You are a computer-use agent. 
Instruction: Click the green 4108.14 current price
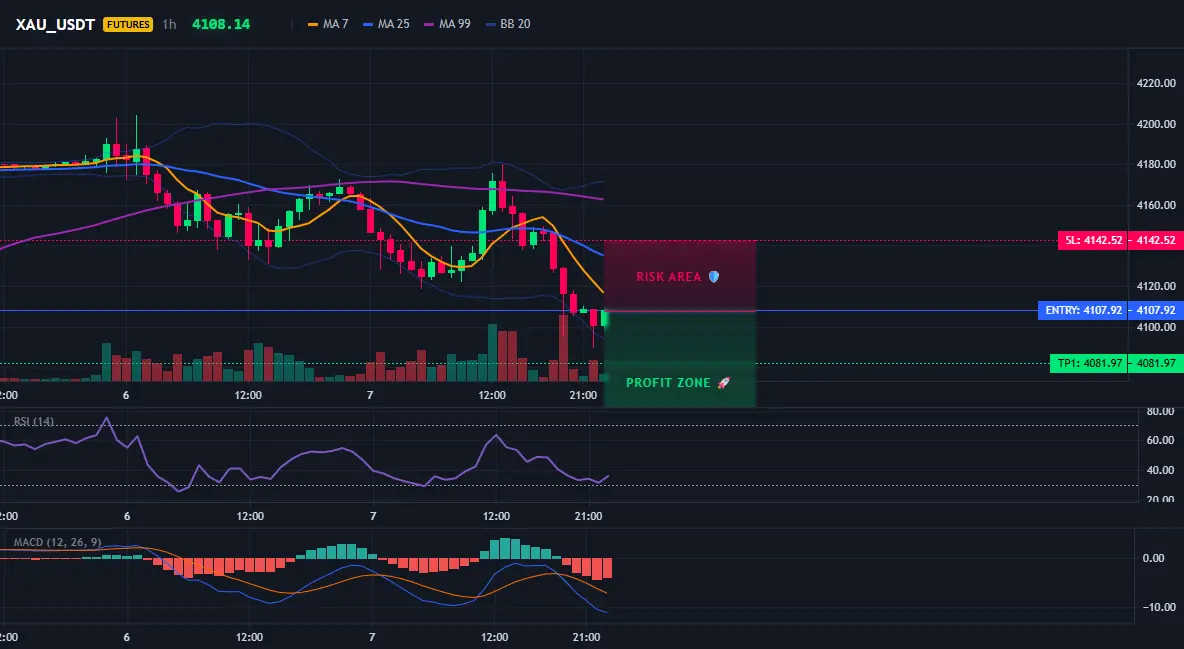click(220, 24)
